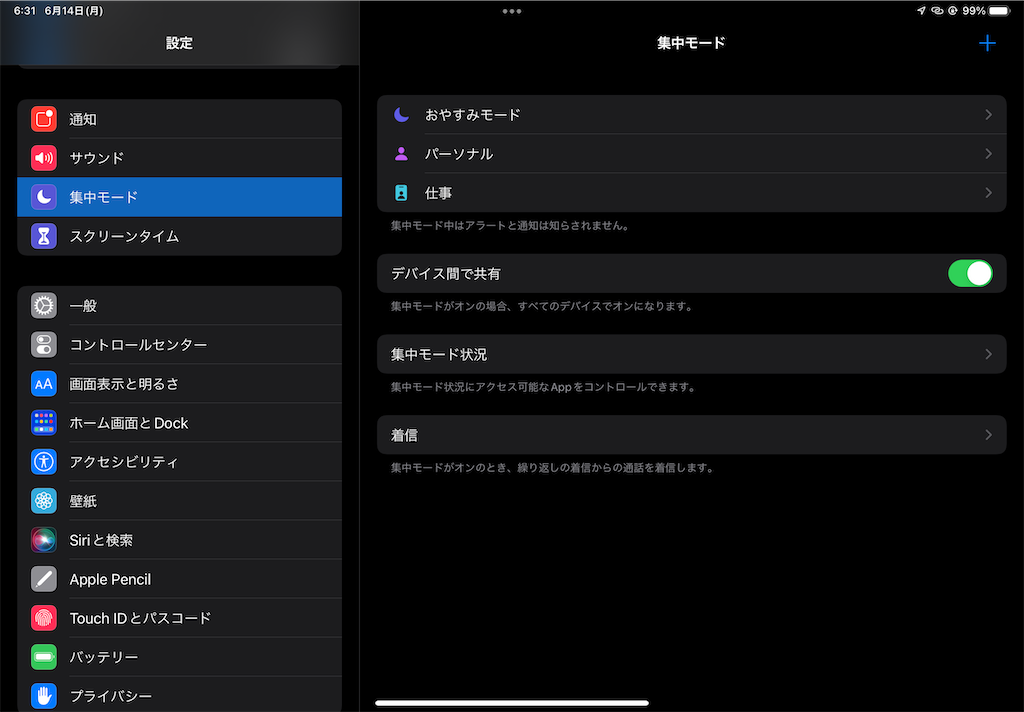
Task: Tap the サウンド speaker icon
Action: (44, 158)
